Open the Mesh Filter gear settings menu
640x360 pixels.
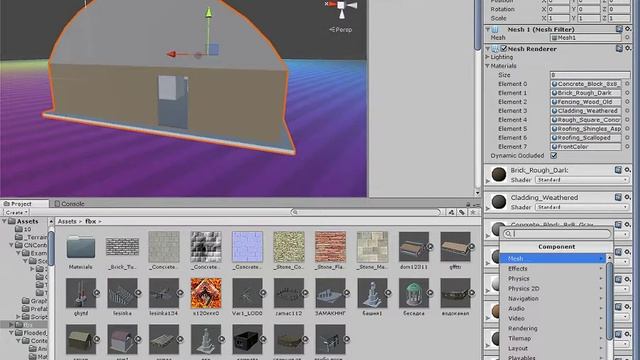(x=628, y=29)
